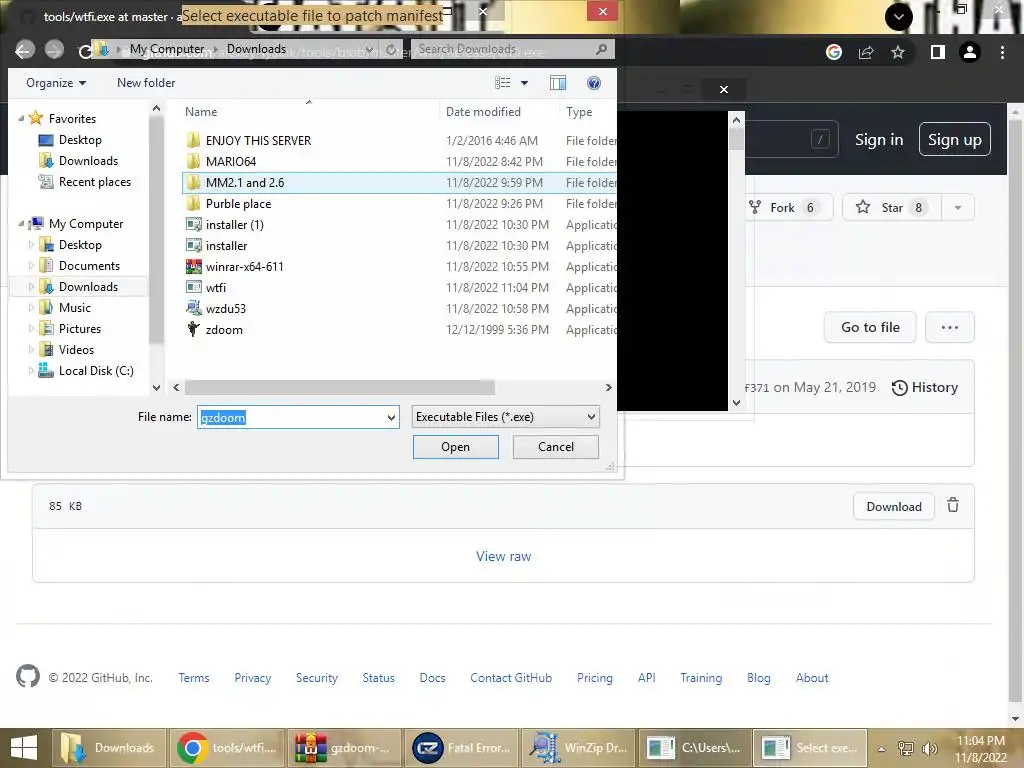Image resolution: width=1024 pixels, height=768 pixels.
Task: Click the New folder button
Action: click(146, 83)
